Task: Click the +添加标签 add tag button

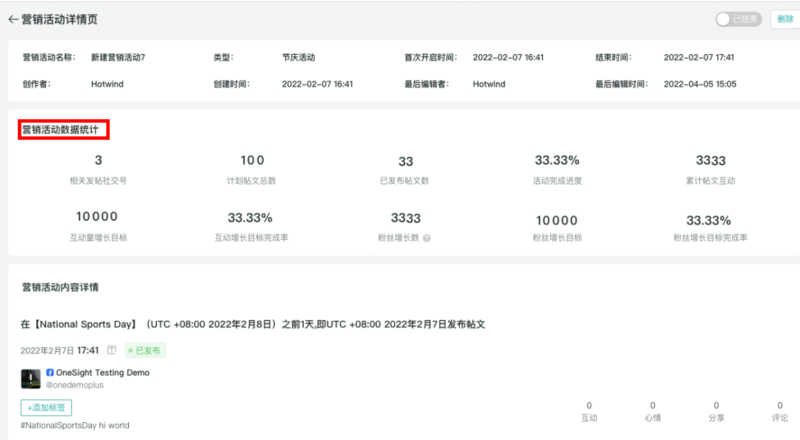Action: [x=46, y=407]
